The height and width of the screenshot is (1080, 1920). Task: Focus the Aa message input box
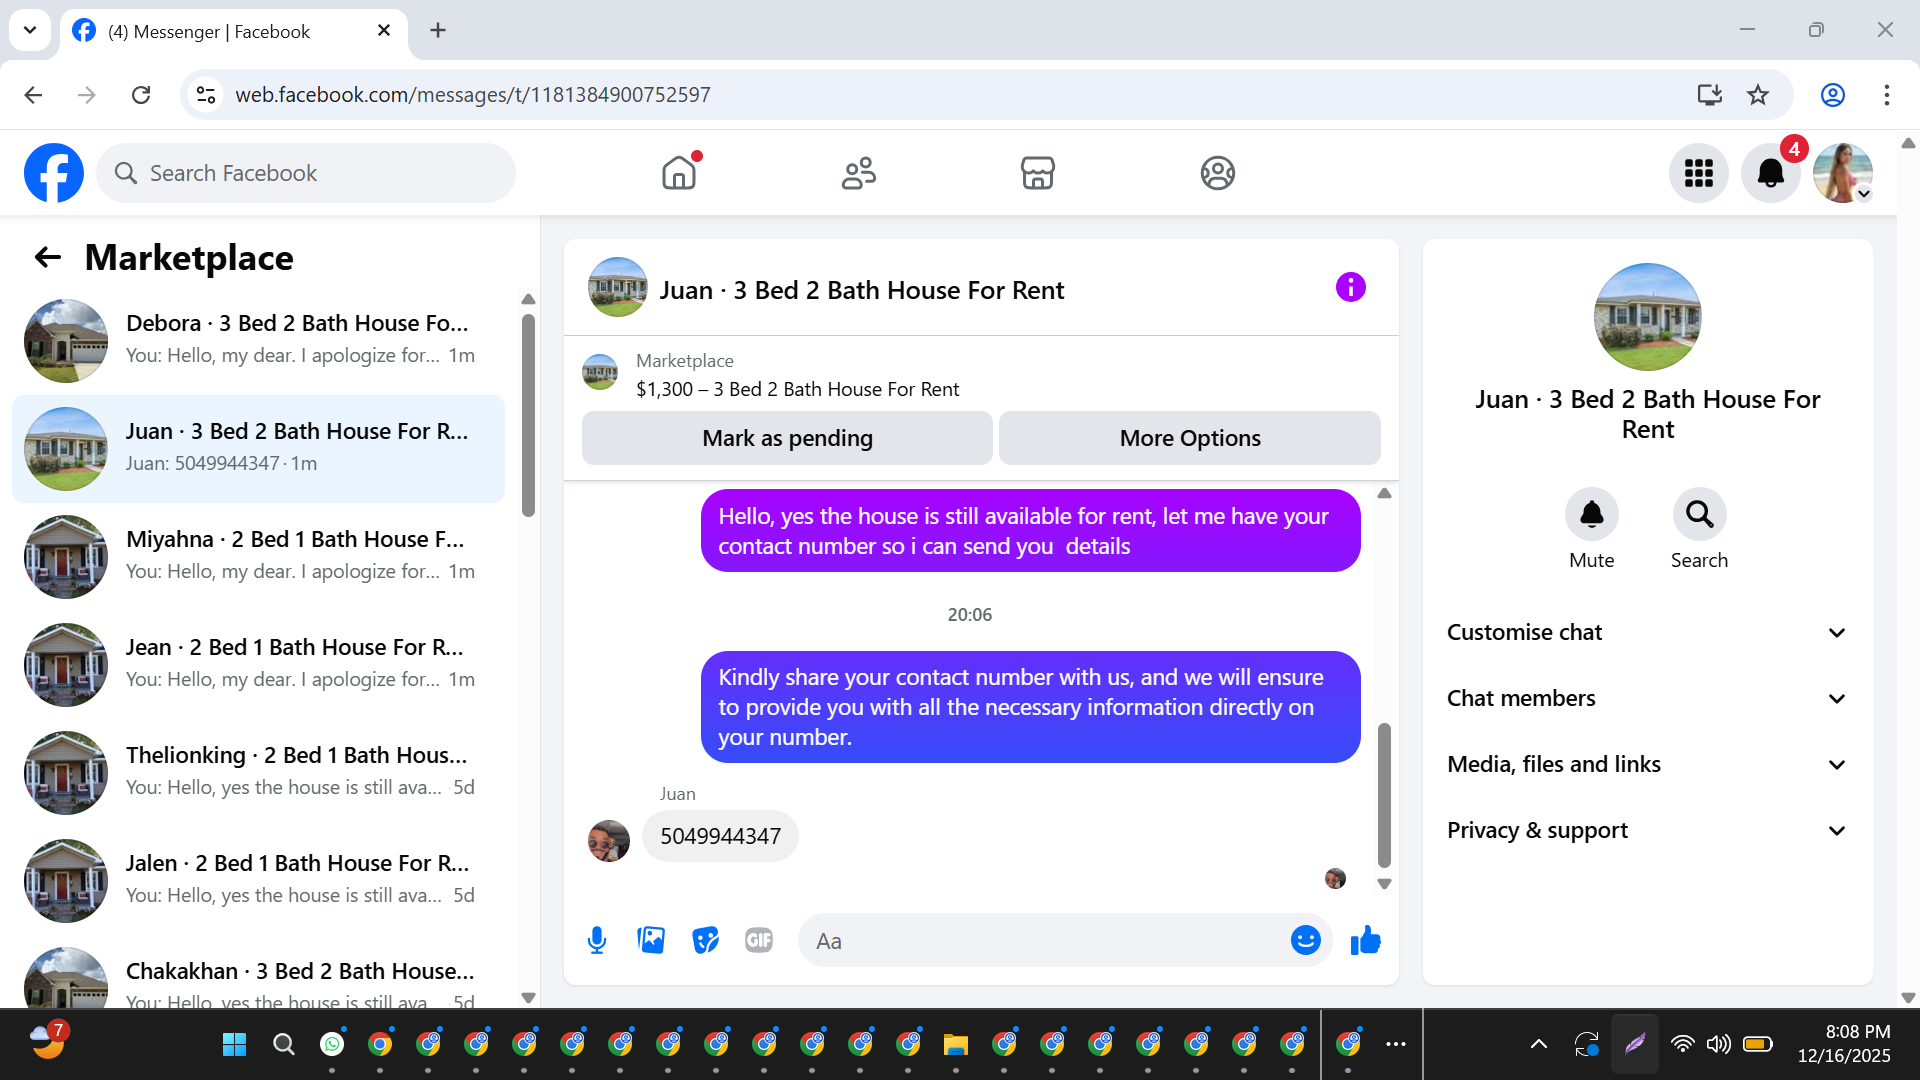(x=1045, y=941)
